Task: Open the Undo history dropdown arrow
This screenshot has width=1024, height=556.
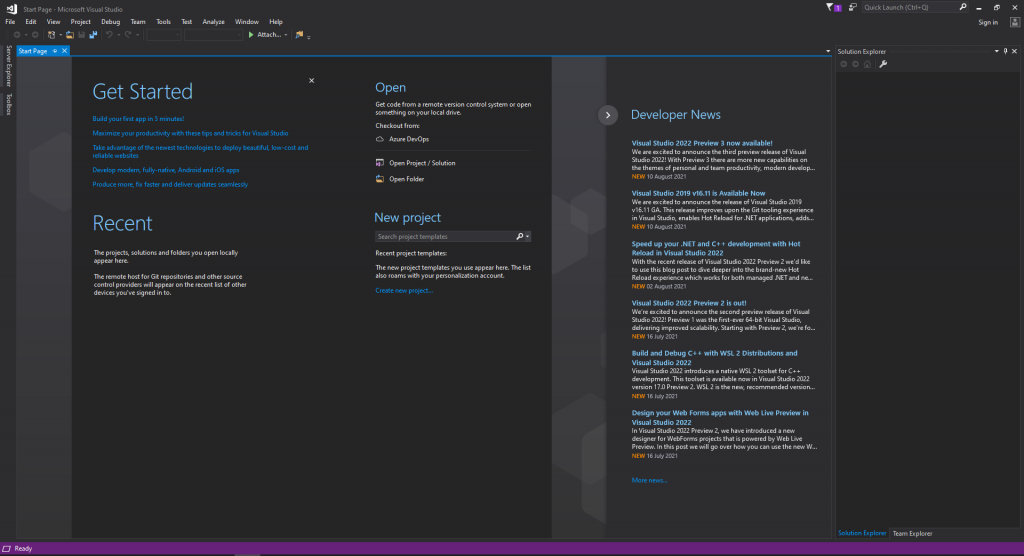Action: (x=118, y=35)
